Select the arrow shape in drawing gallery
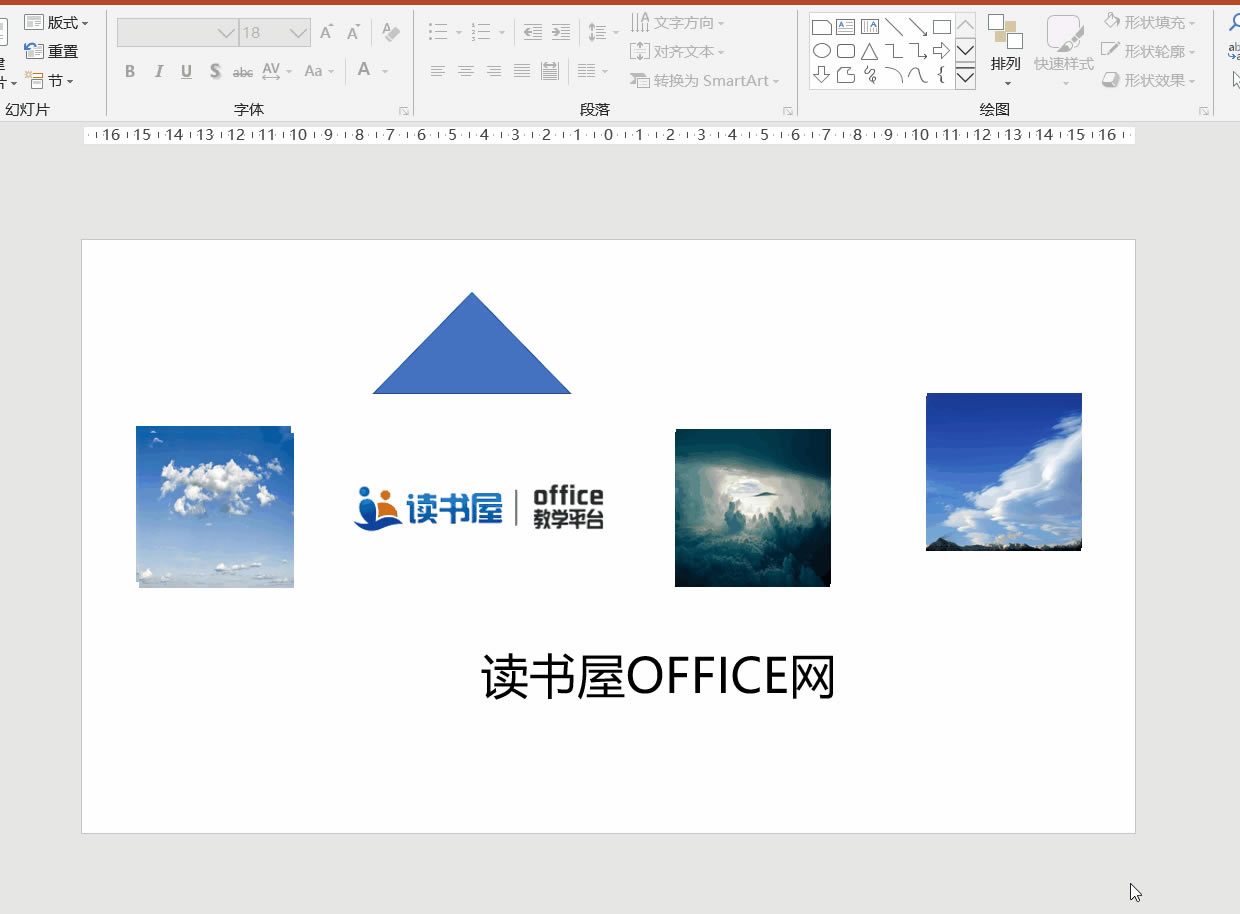This screenshot has width=1240, height=914. [x=940, y=50]
